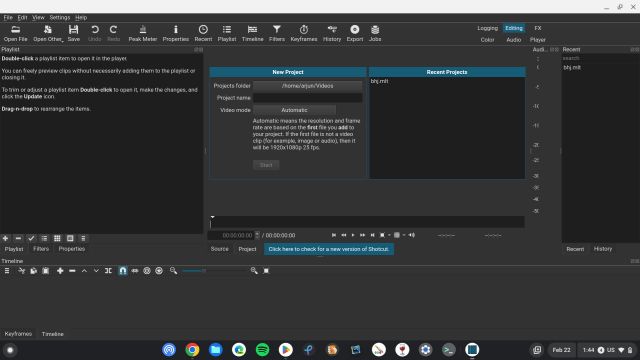The width and height of the screenshot is (640, 360).
Task: Focus the Project name input field
Action: tap(307, 98)
